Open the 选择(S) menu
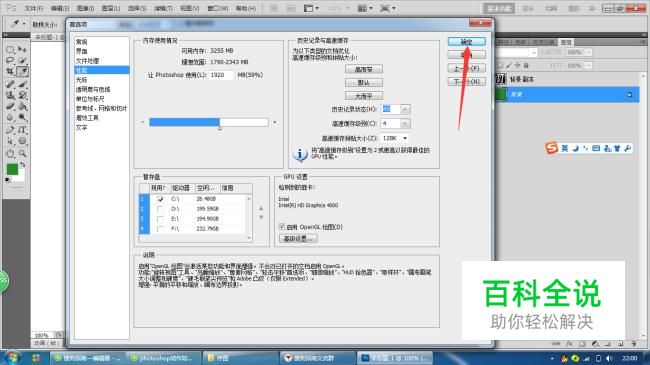The image size is (650, 365). tap(137, 8)
